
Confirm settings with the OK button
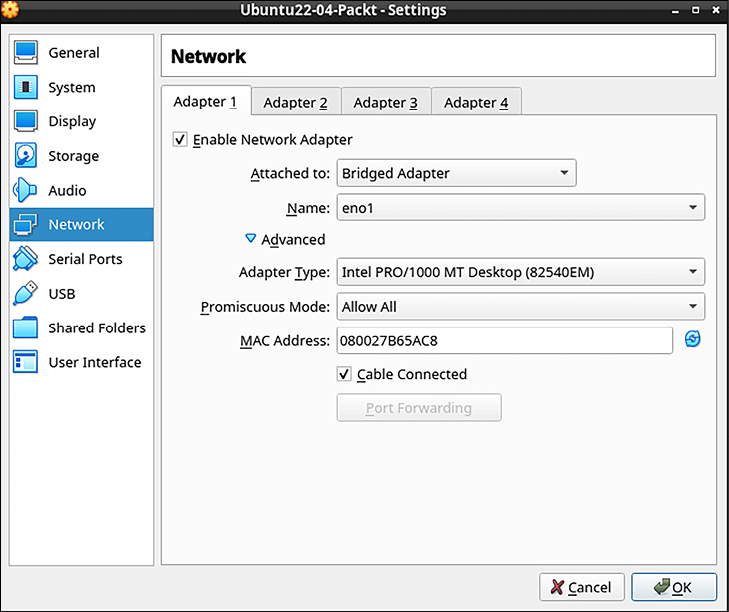point(674,587)
